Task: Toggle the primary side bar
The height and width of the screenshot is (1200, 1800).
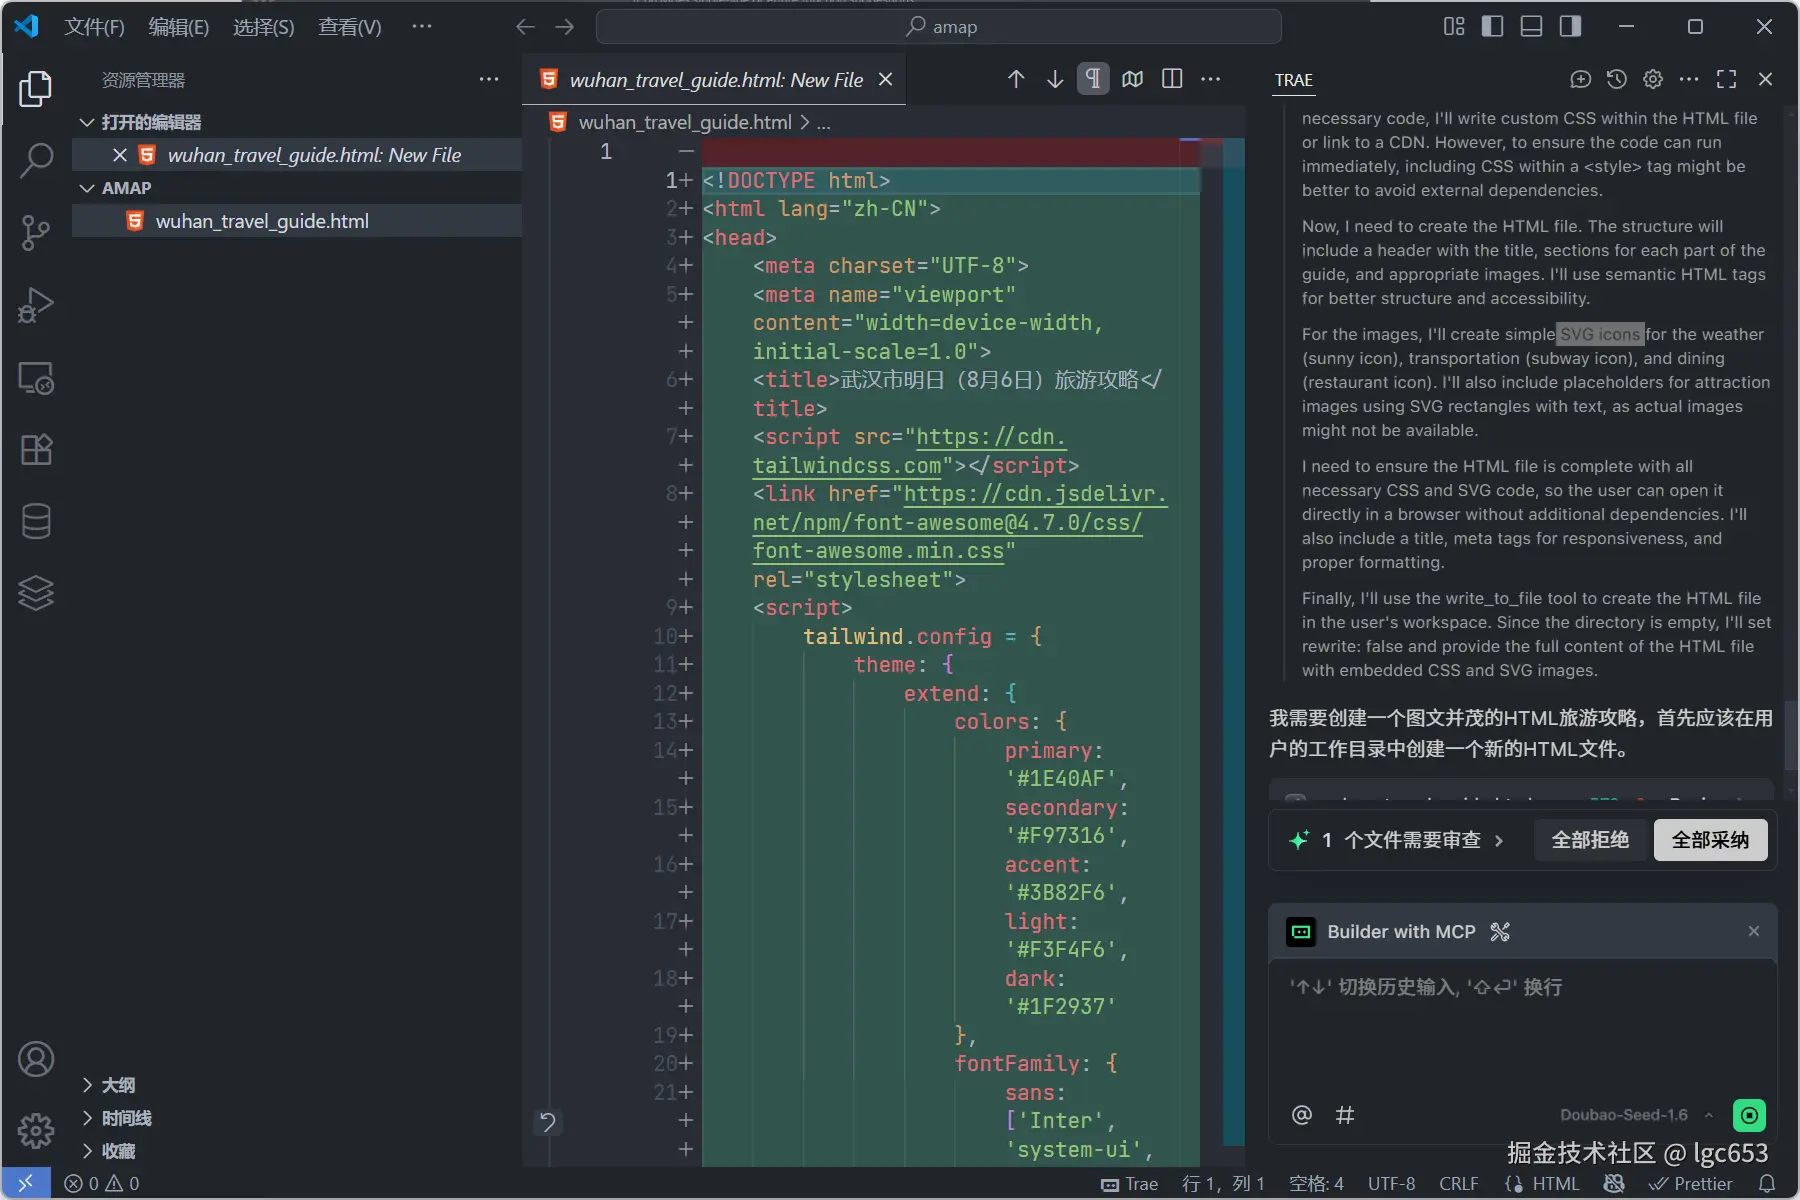Action: coord(1492,27)
